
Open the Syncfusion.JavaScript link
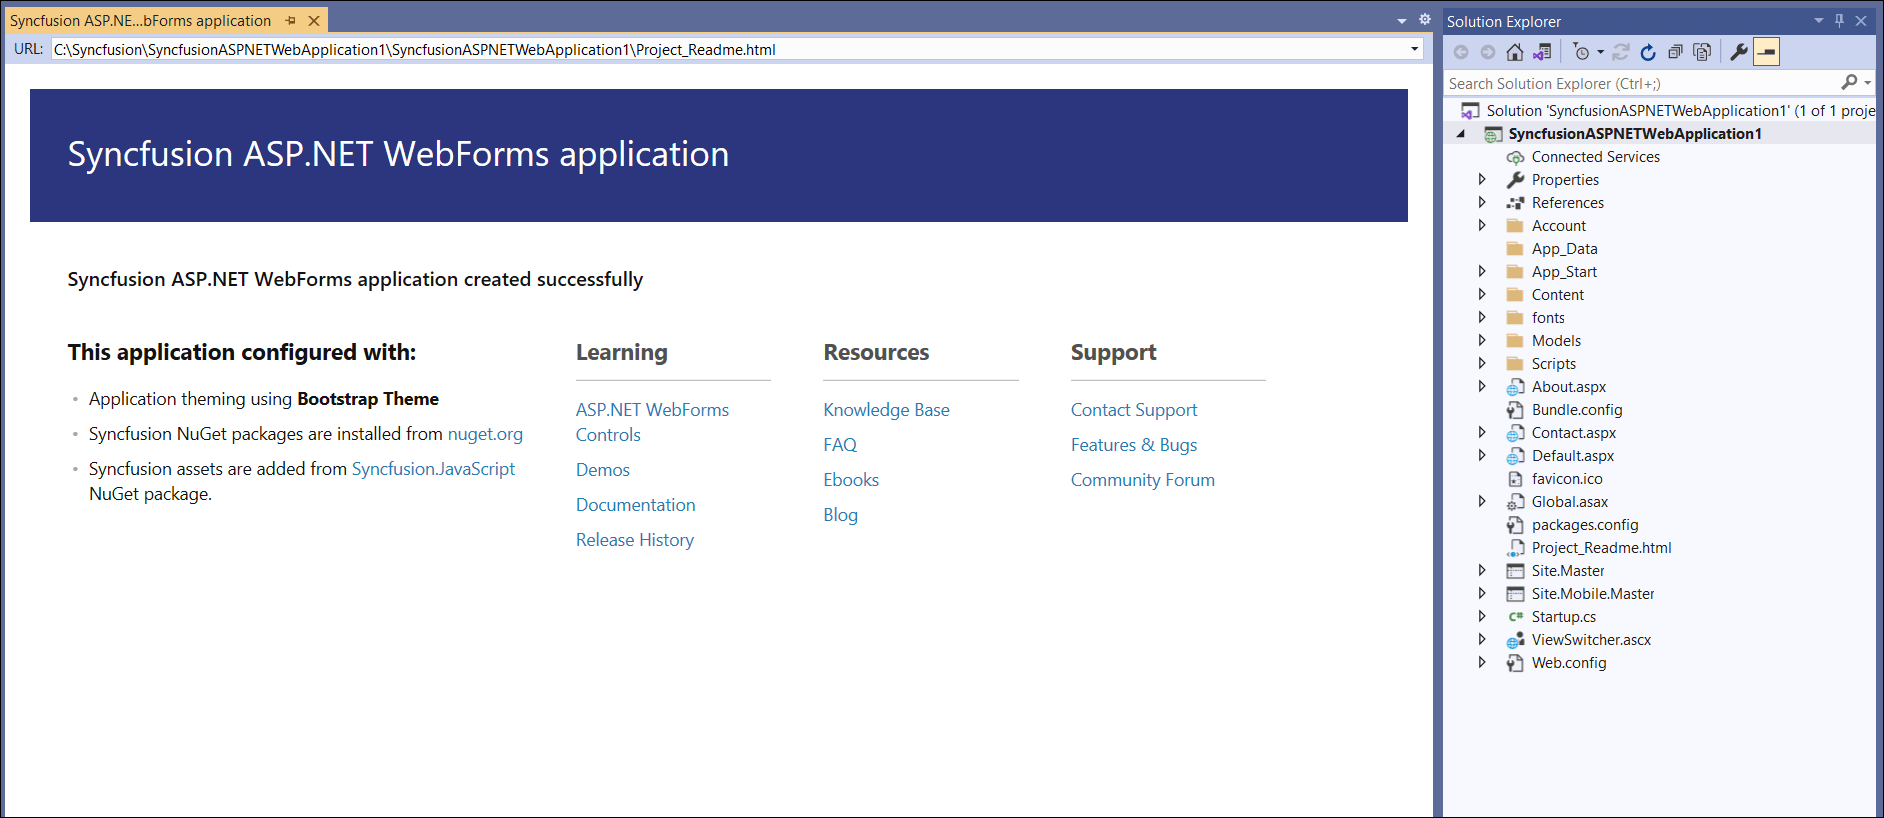433,469
